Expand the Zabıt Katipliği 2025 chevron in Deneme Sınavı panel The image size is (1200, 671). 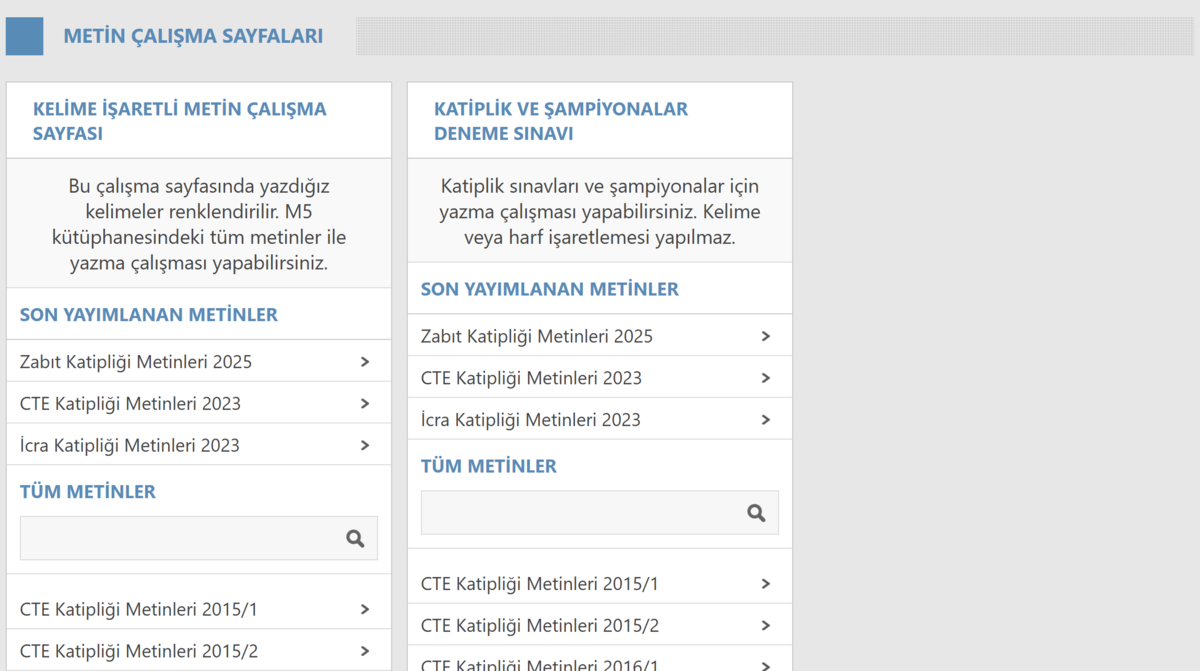(x=766, y=336)
